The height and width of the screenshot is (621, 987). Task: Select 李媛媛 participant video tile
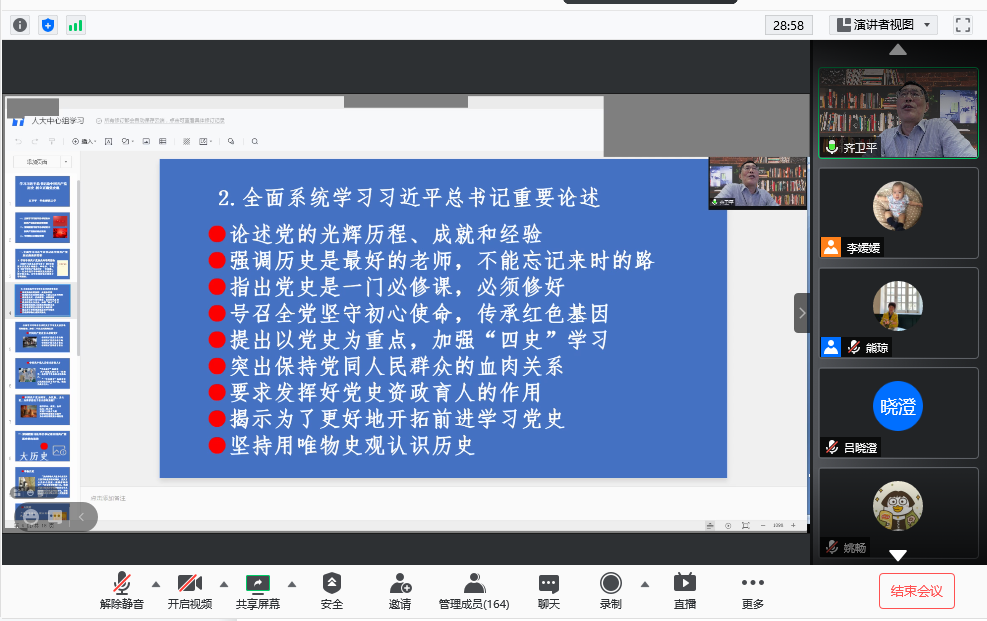[x=898, y=213]
